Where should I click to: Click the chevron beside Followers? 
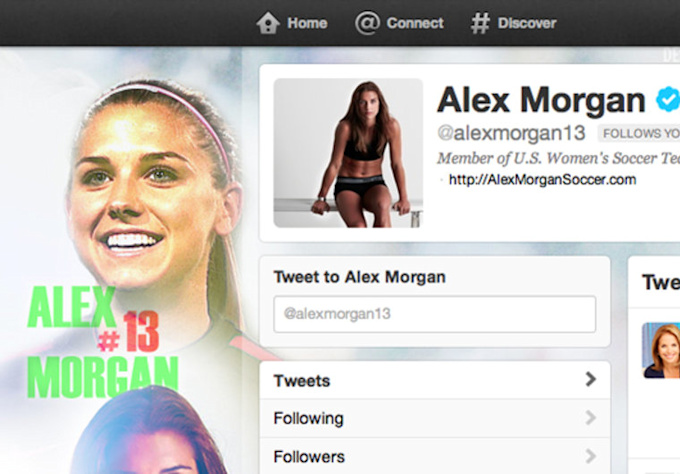coord(590,456)
